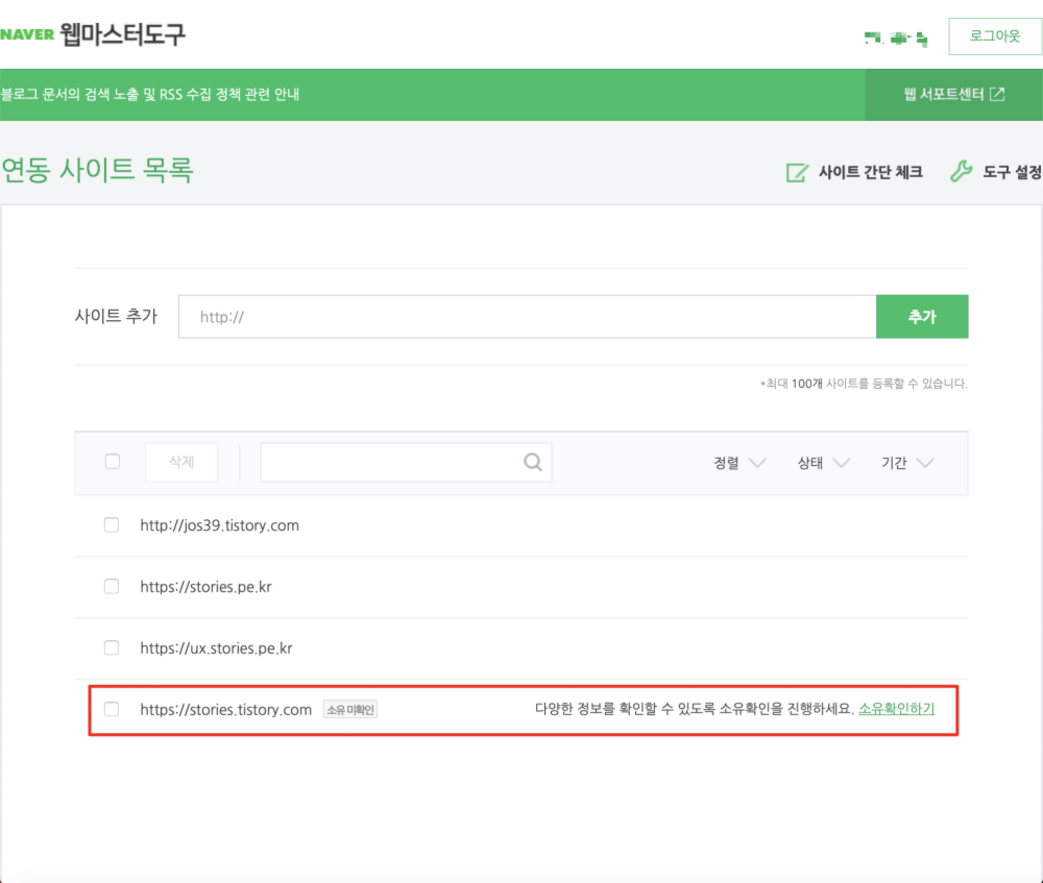The image size is (1043, 883).
Task: Mark the https://stories.tistory.com checkbox
Action: (112, 709)
